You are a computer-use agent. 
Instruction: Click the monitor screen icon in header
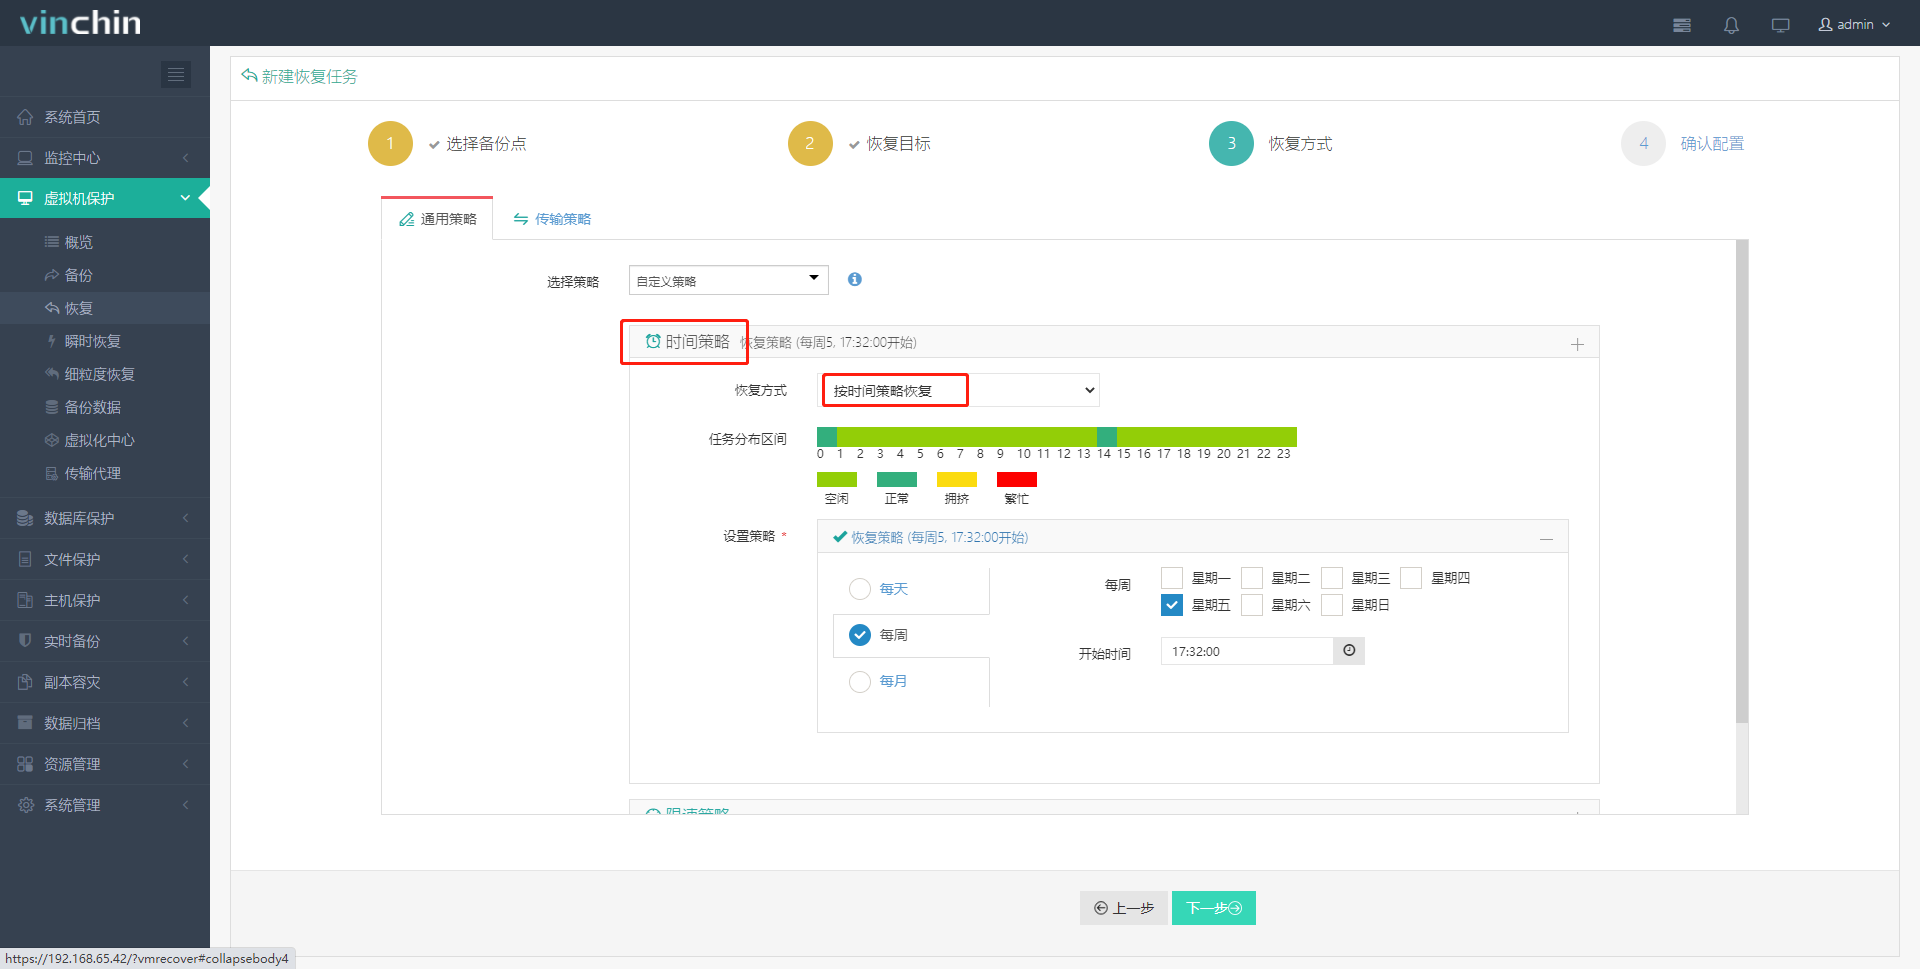pyautogui.click(x=1780, y=25)
